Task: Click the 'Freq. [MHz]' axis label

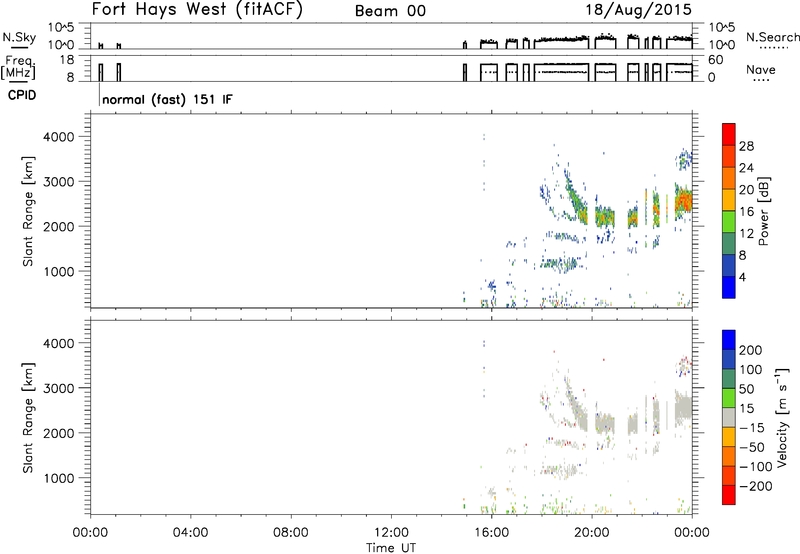Action: click(x=19, y=67)
